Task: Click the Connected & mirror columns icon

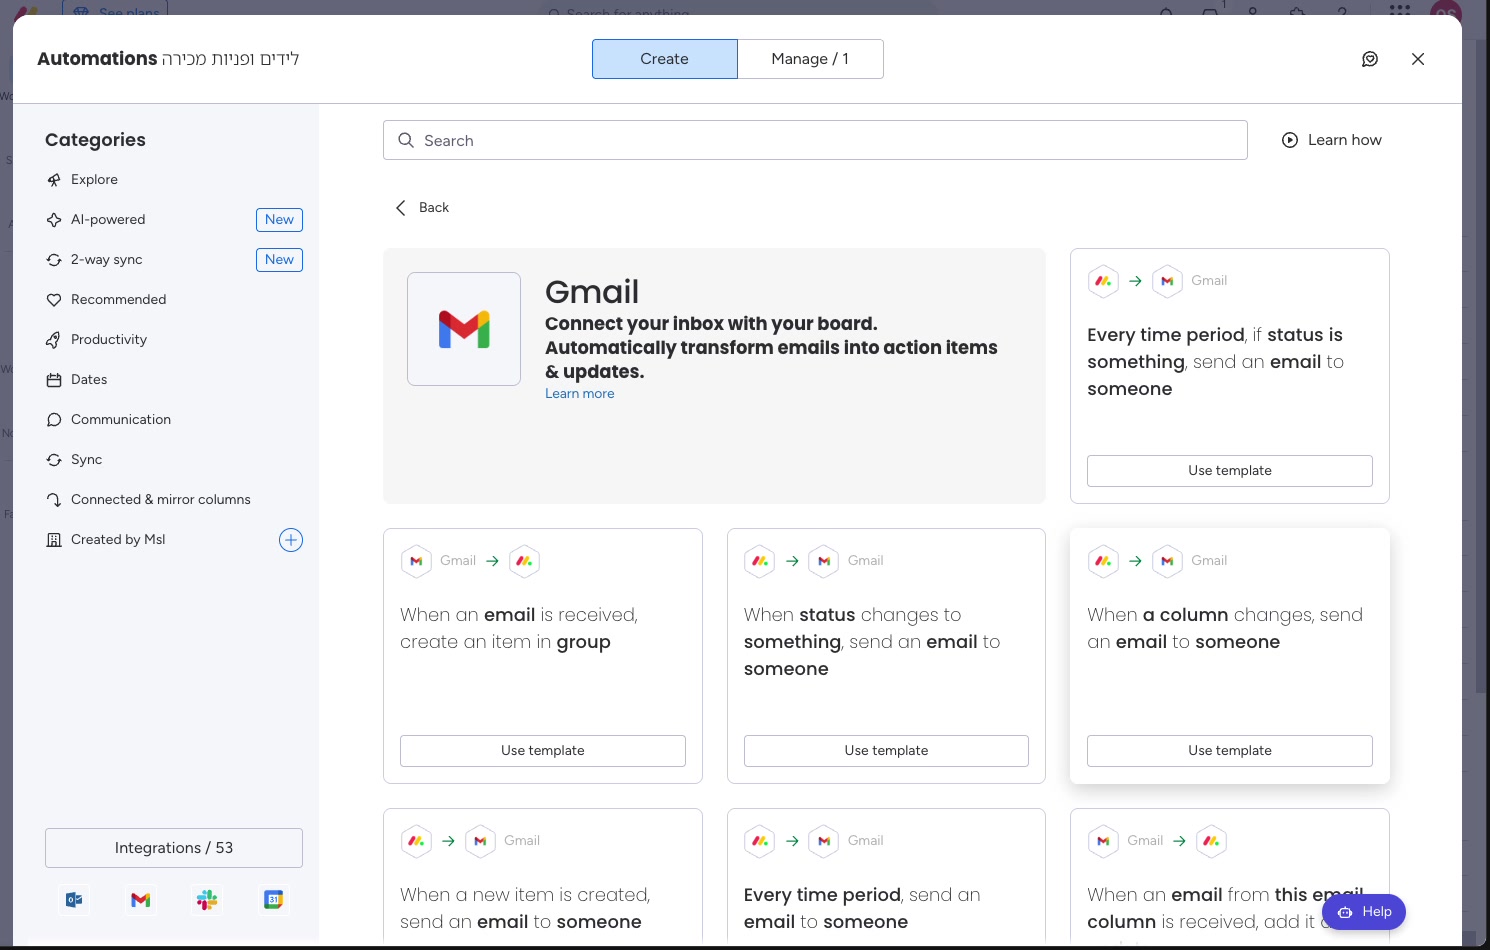Action: pos(54,500)
